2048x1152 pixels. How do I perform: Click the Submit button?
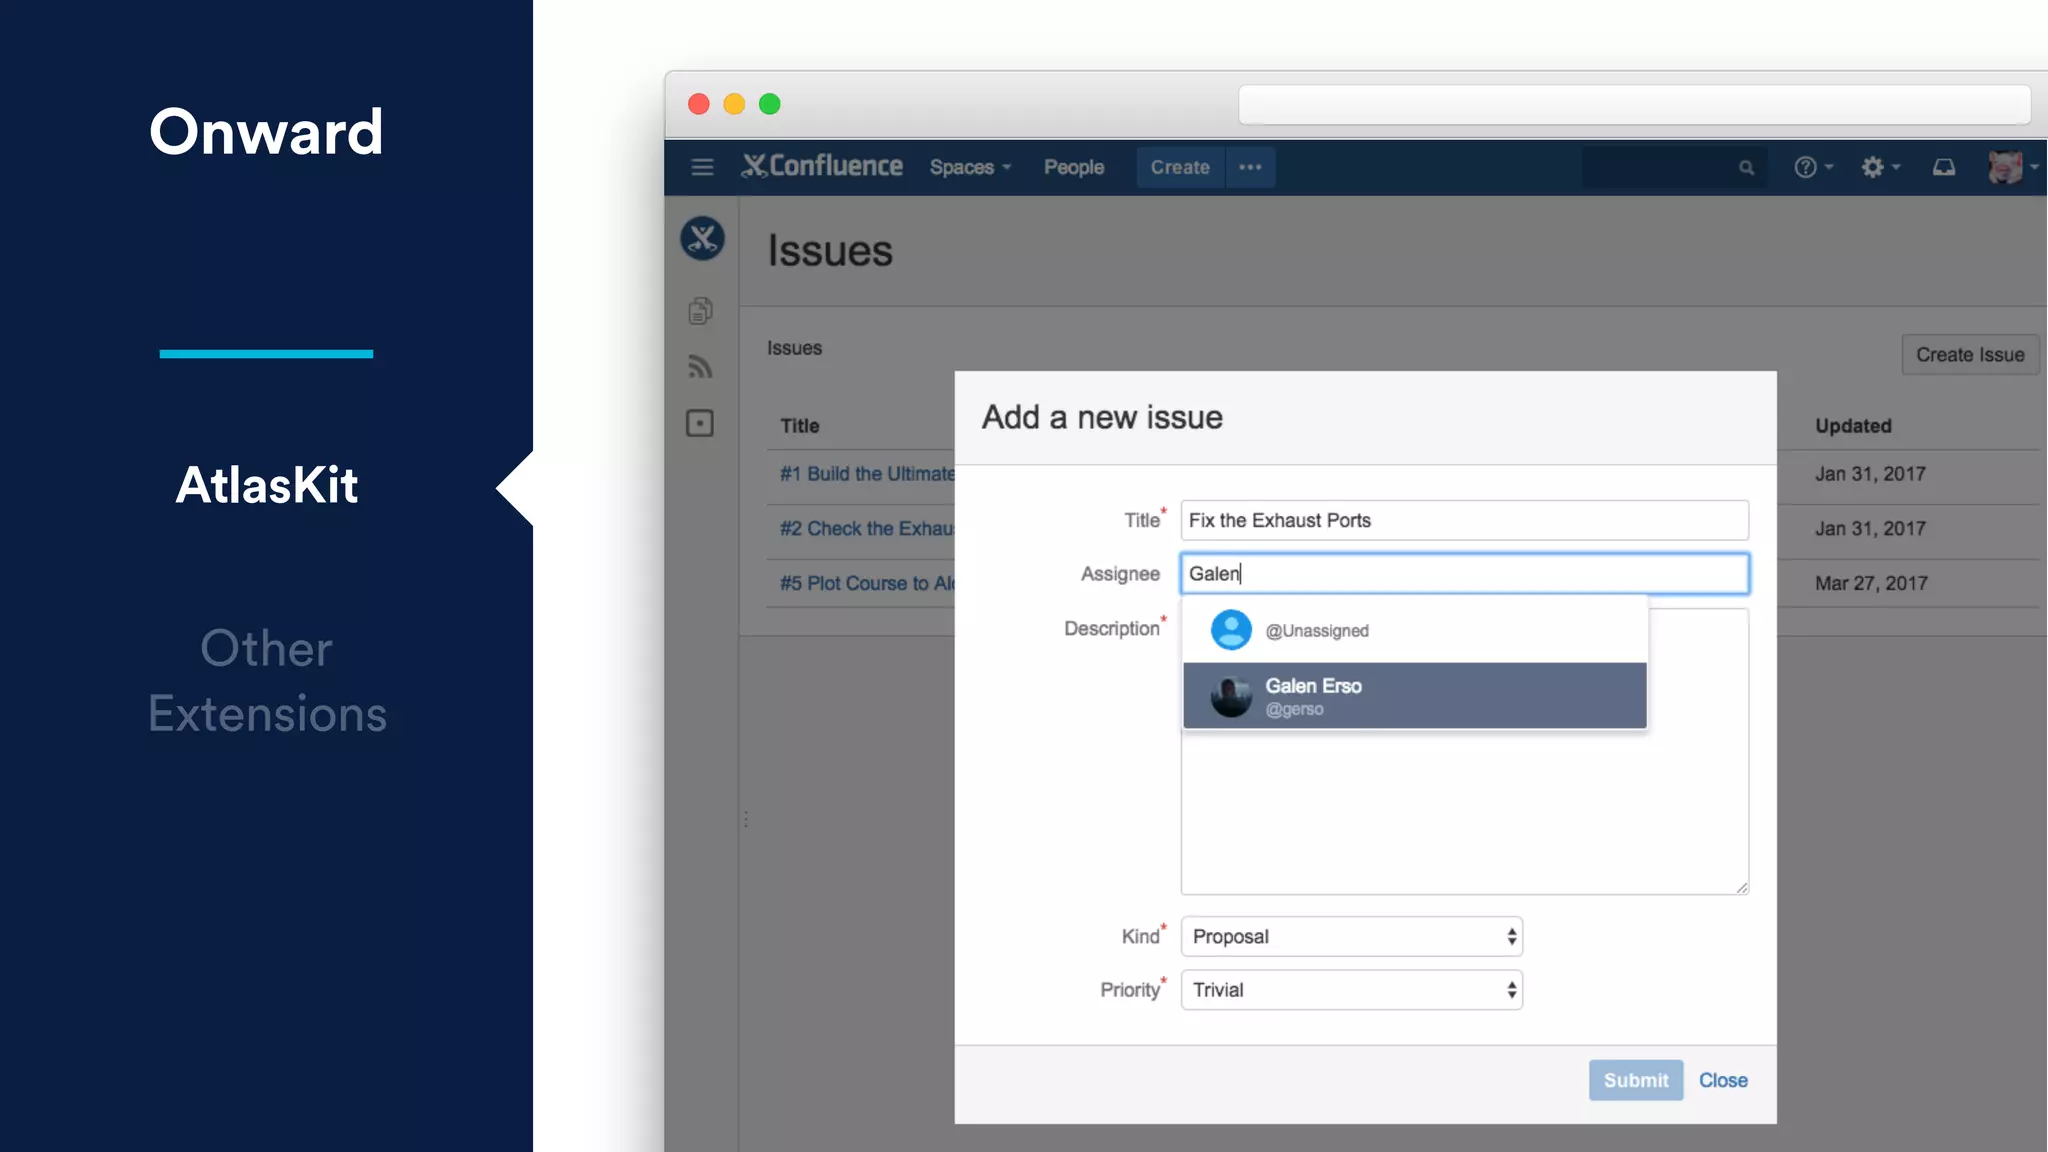1636,1081
